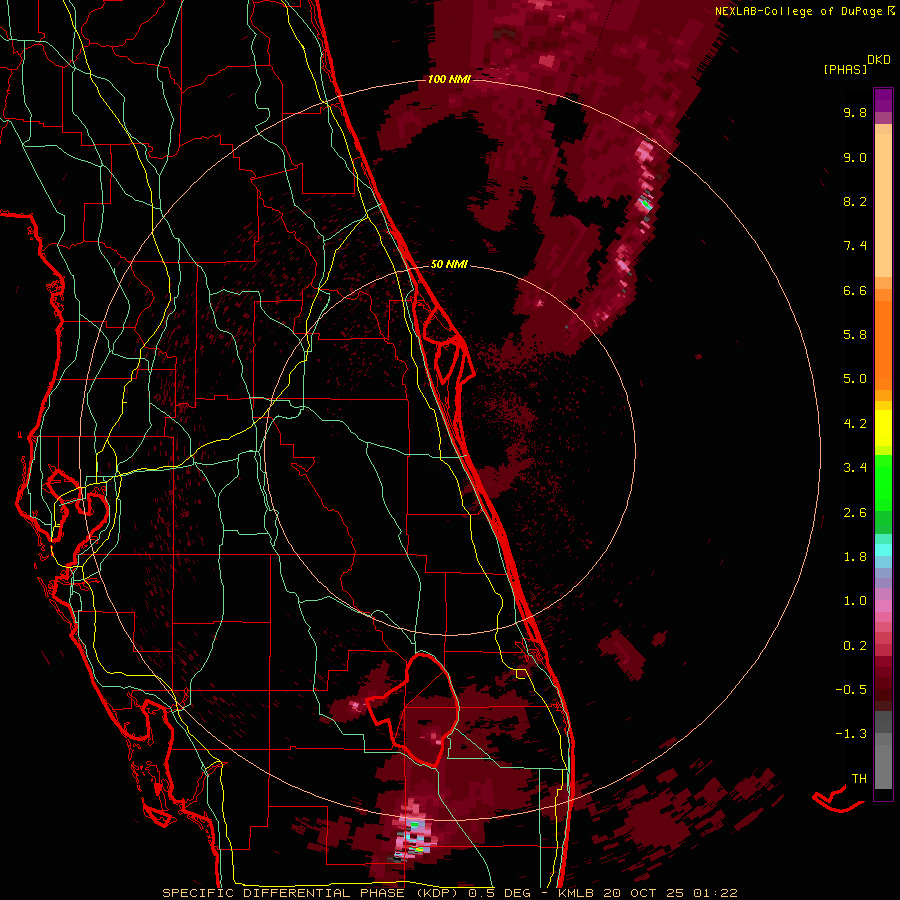Image resolution: width=900 pixels, height=900 pixels.
Task: Click the [PHAS] units label
Action: [845, 69]
